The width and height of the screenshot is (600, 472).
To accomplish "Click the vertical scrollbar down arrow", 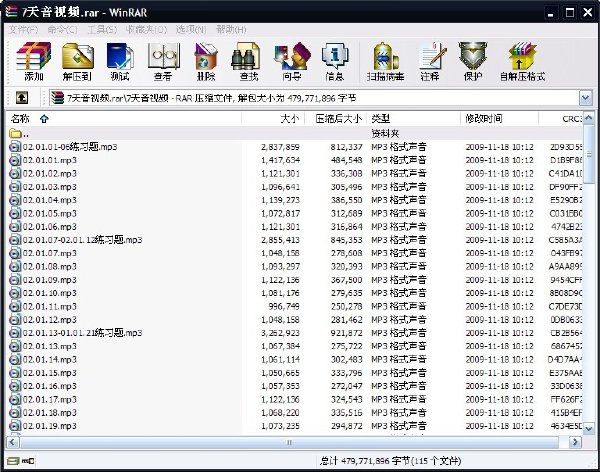I will pos(589,429).
